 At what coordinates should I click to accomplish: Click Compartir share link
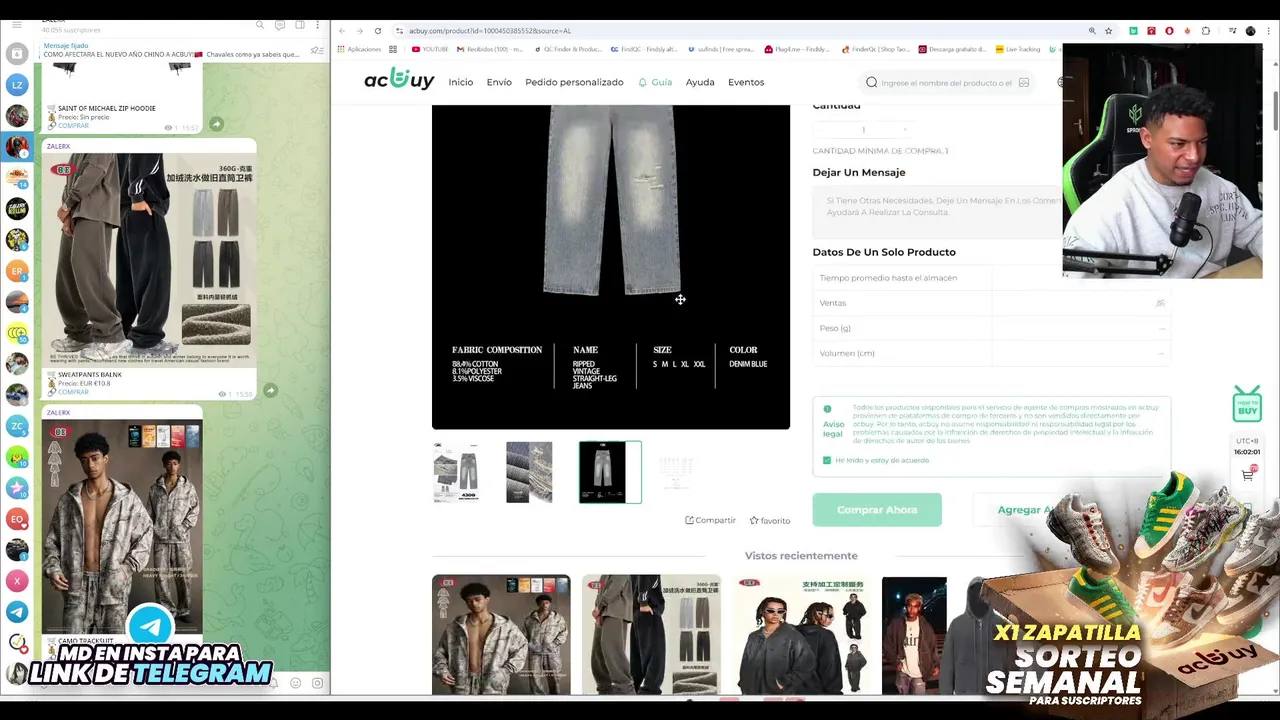(710, 520)
